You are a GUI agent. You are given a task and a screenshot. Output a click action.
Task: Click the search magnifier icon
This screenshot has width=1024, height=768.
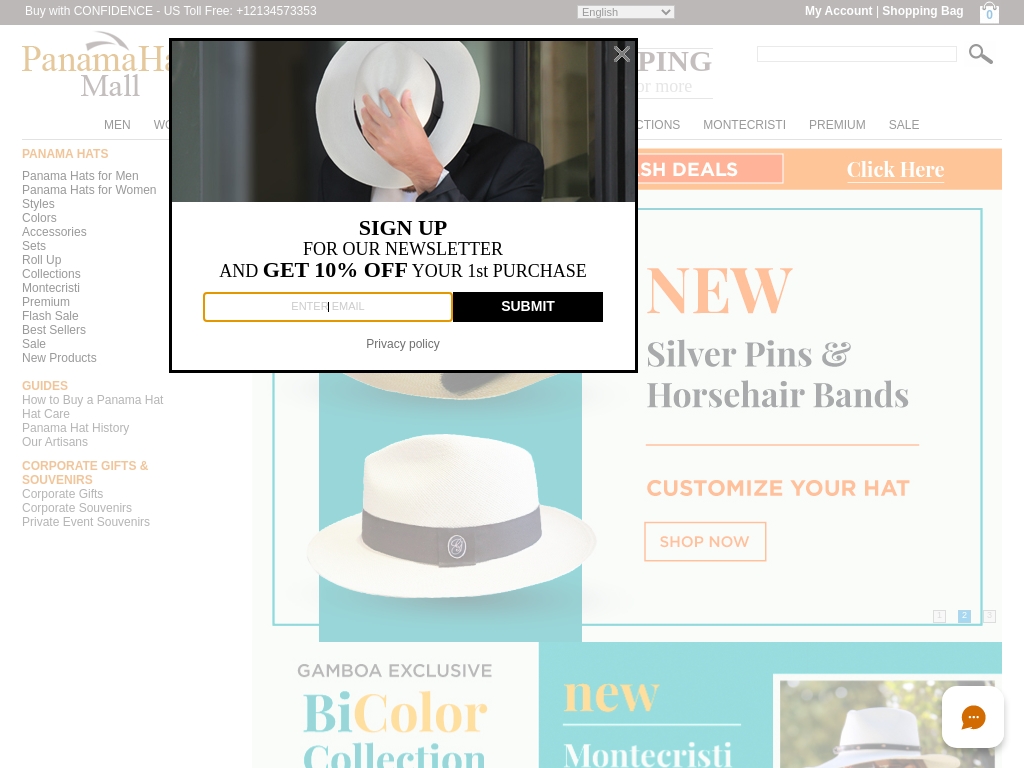click(980, 54)
